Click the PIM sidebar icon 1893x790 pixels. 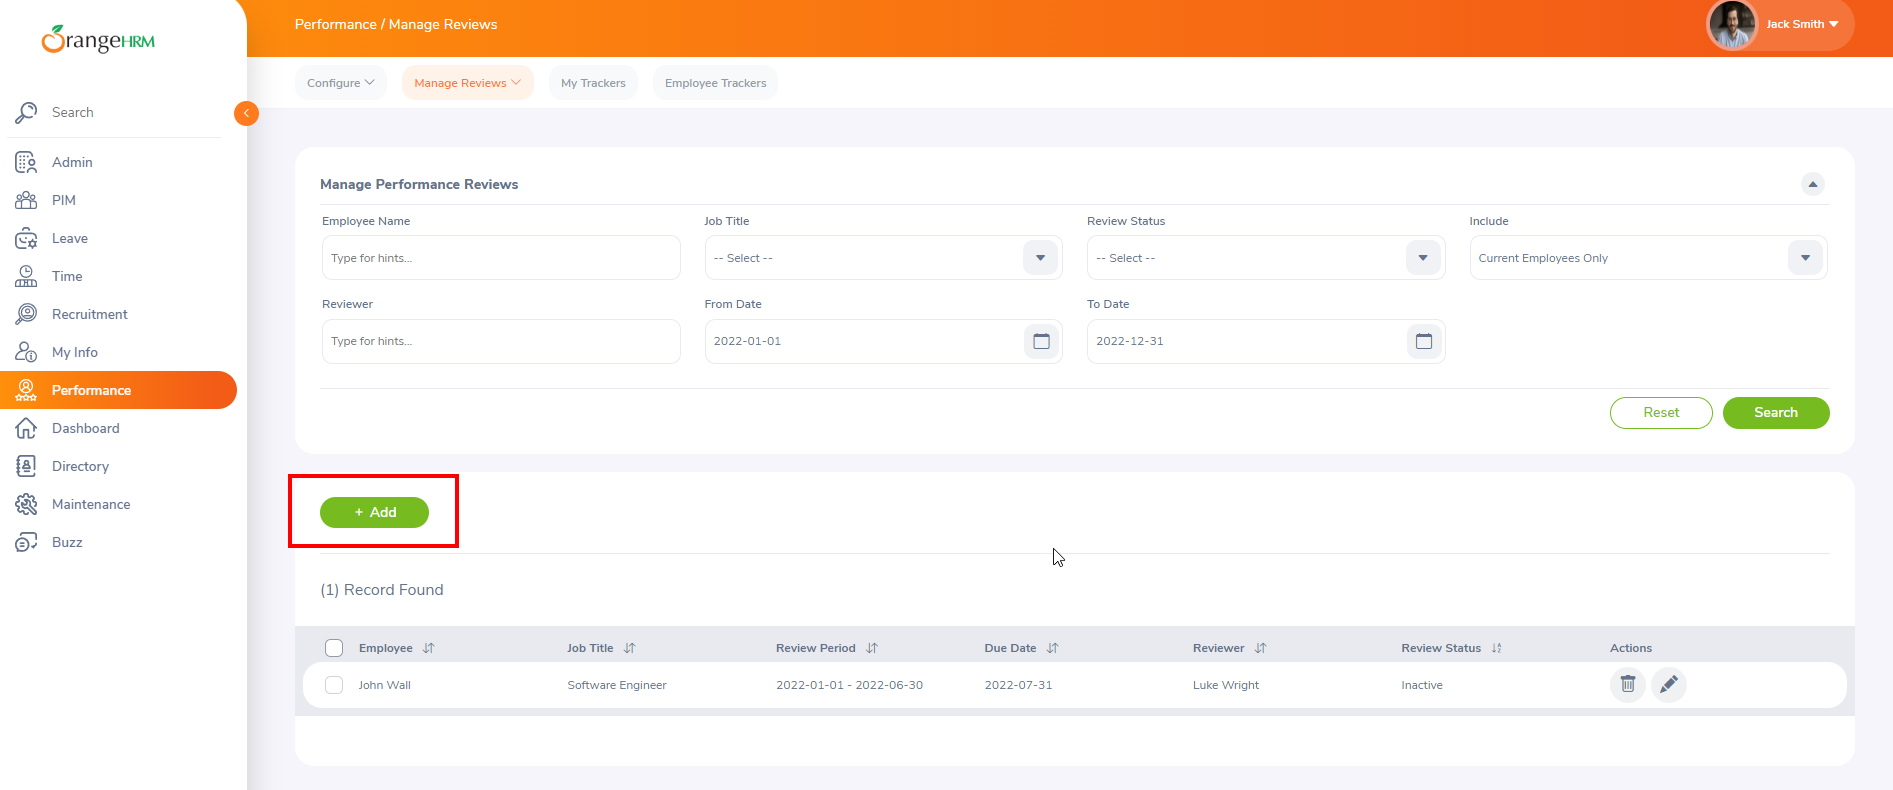tap(26, 200)
